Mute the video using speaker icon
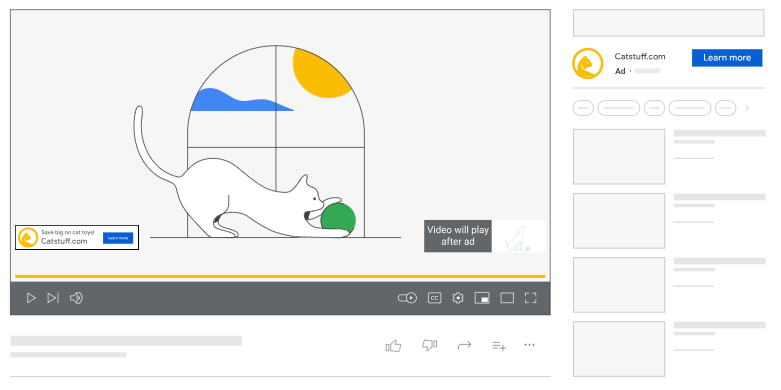The width and height of the screenshot is (781, 390). 76,298
